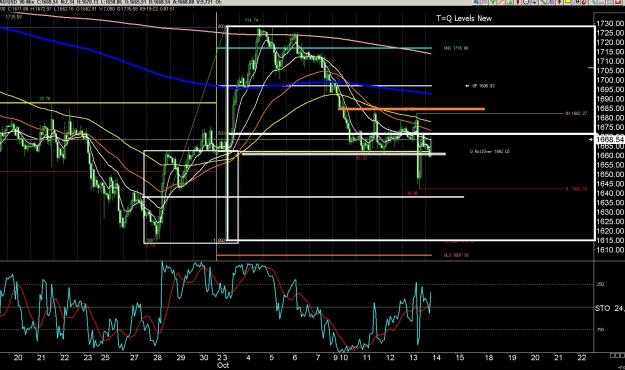The width and height of the screenshot is (625, 370).
Task: Select the 1685.00 price axis label
Action: 610,108
